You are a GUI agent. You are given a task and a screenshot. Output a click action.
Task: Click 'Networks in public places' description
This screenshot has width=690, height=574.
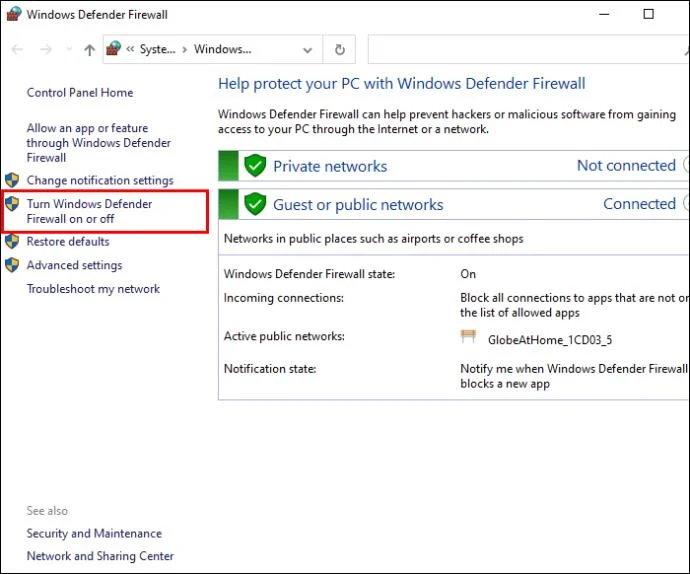374,239
